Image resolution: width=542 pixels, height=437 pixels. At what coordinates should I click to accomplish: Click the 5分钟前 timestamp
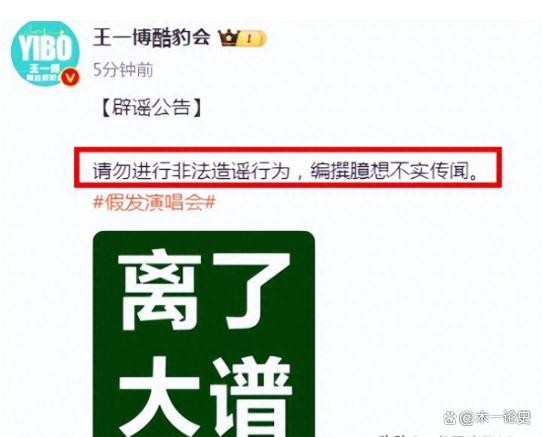pyautogui.click(x=123, y=70)
